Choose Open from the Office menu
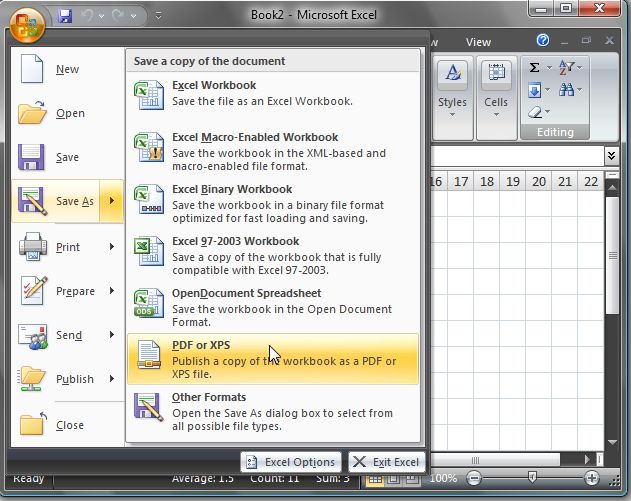Image resolution: width=631 pixels, height=501 pixels. click(67, 113)
